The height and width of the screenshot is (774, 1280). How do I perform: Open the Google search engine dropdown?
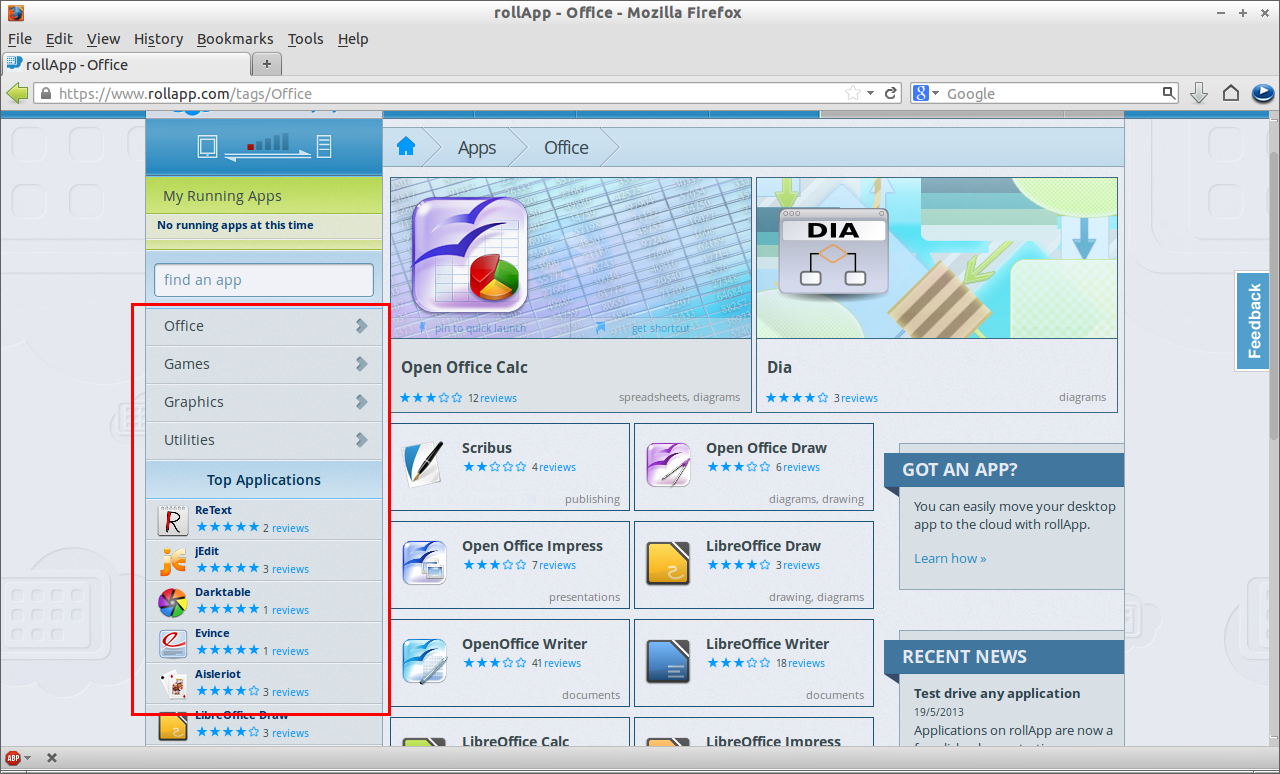pyautogui.click(x=925, y=93)
